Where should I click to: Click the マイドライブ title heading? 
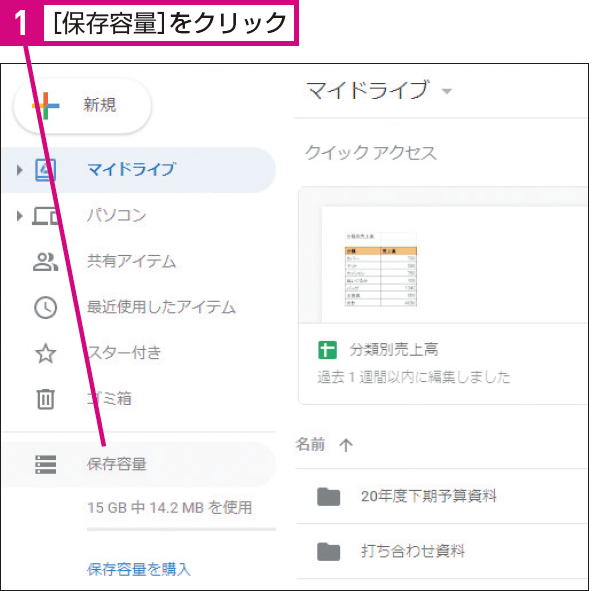click(x=367, y=90)
